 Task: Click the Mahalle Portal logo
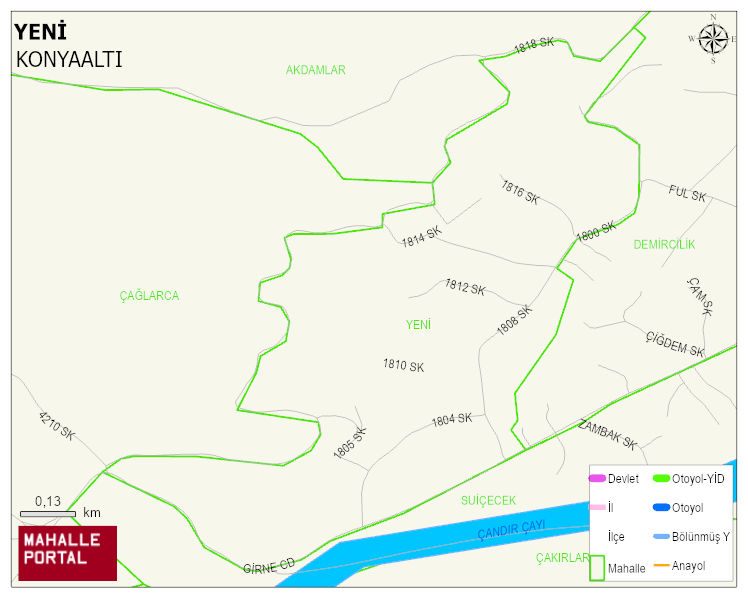(68, 553)
